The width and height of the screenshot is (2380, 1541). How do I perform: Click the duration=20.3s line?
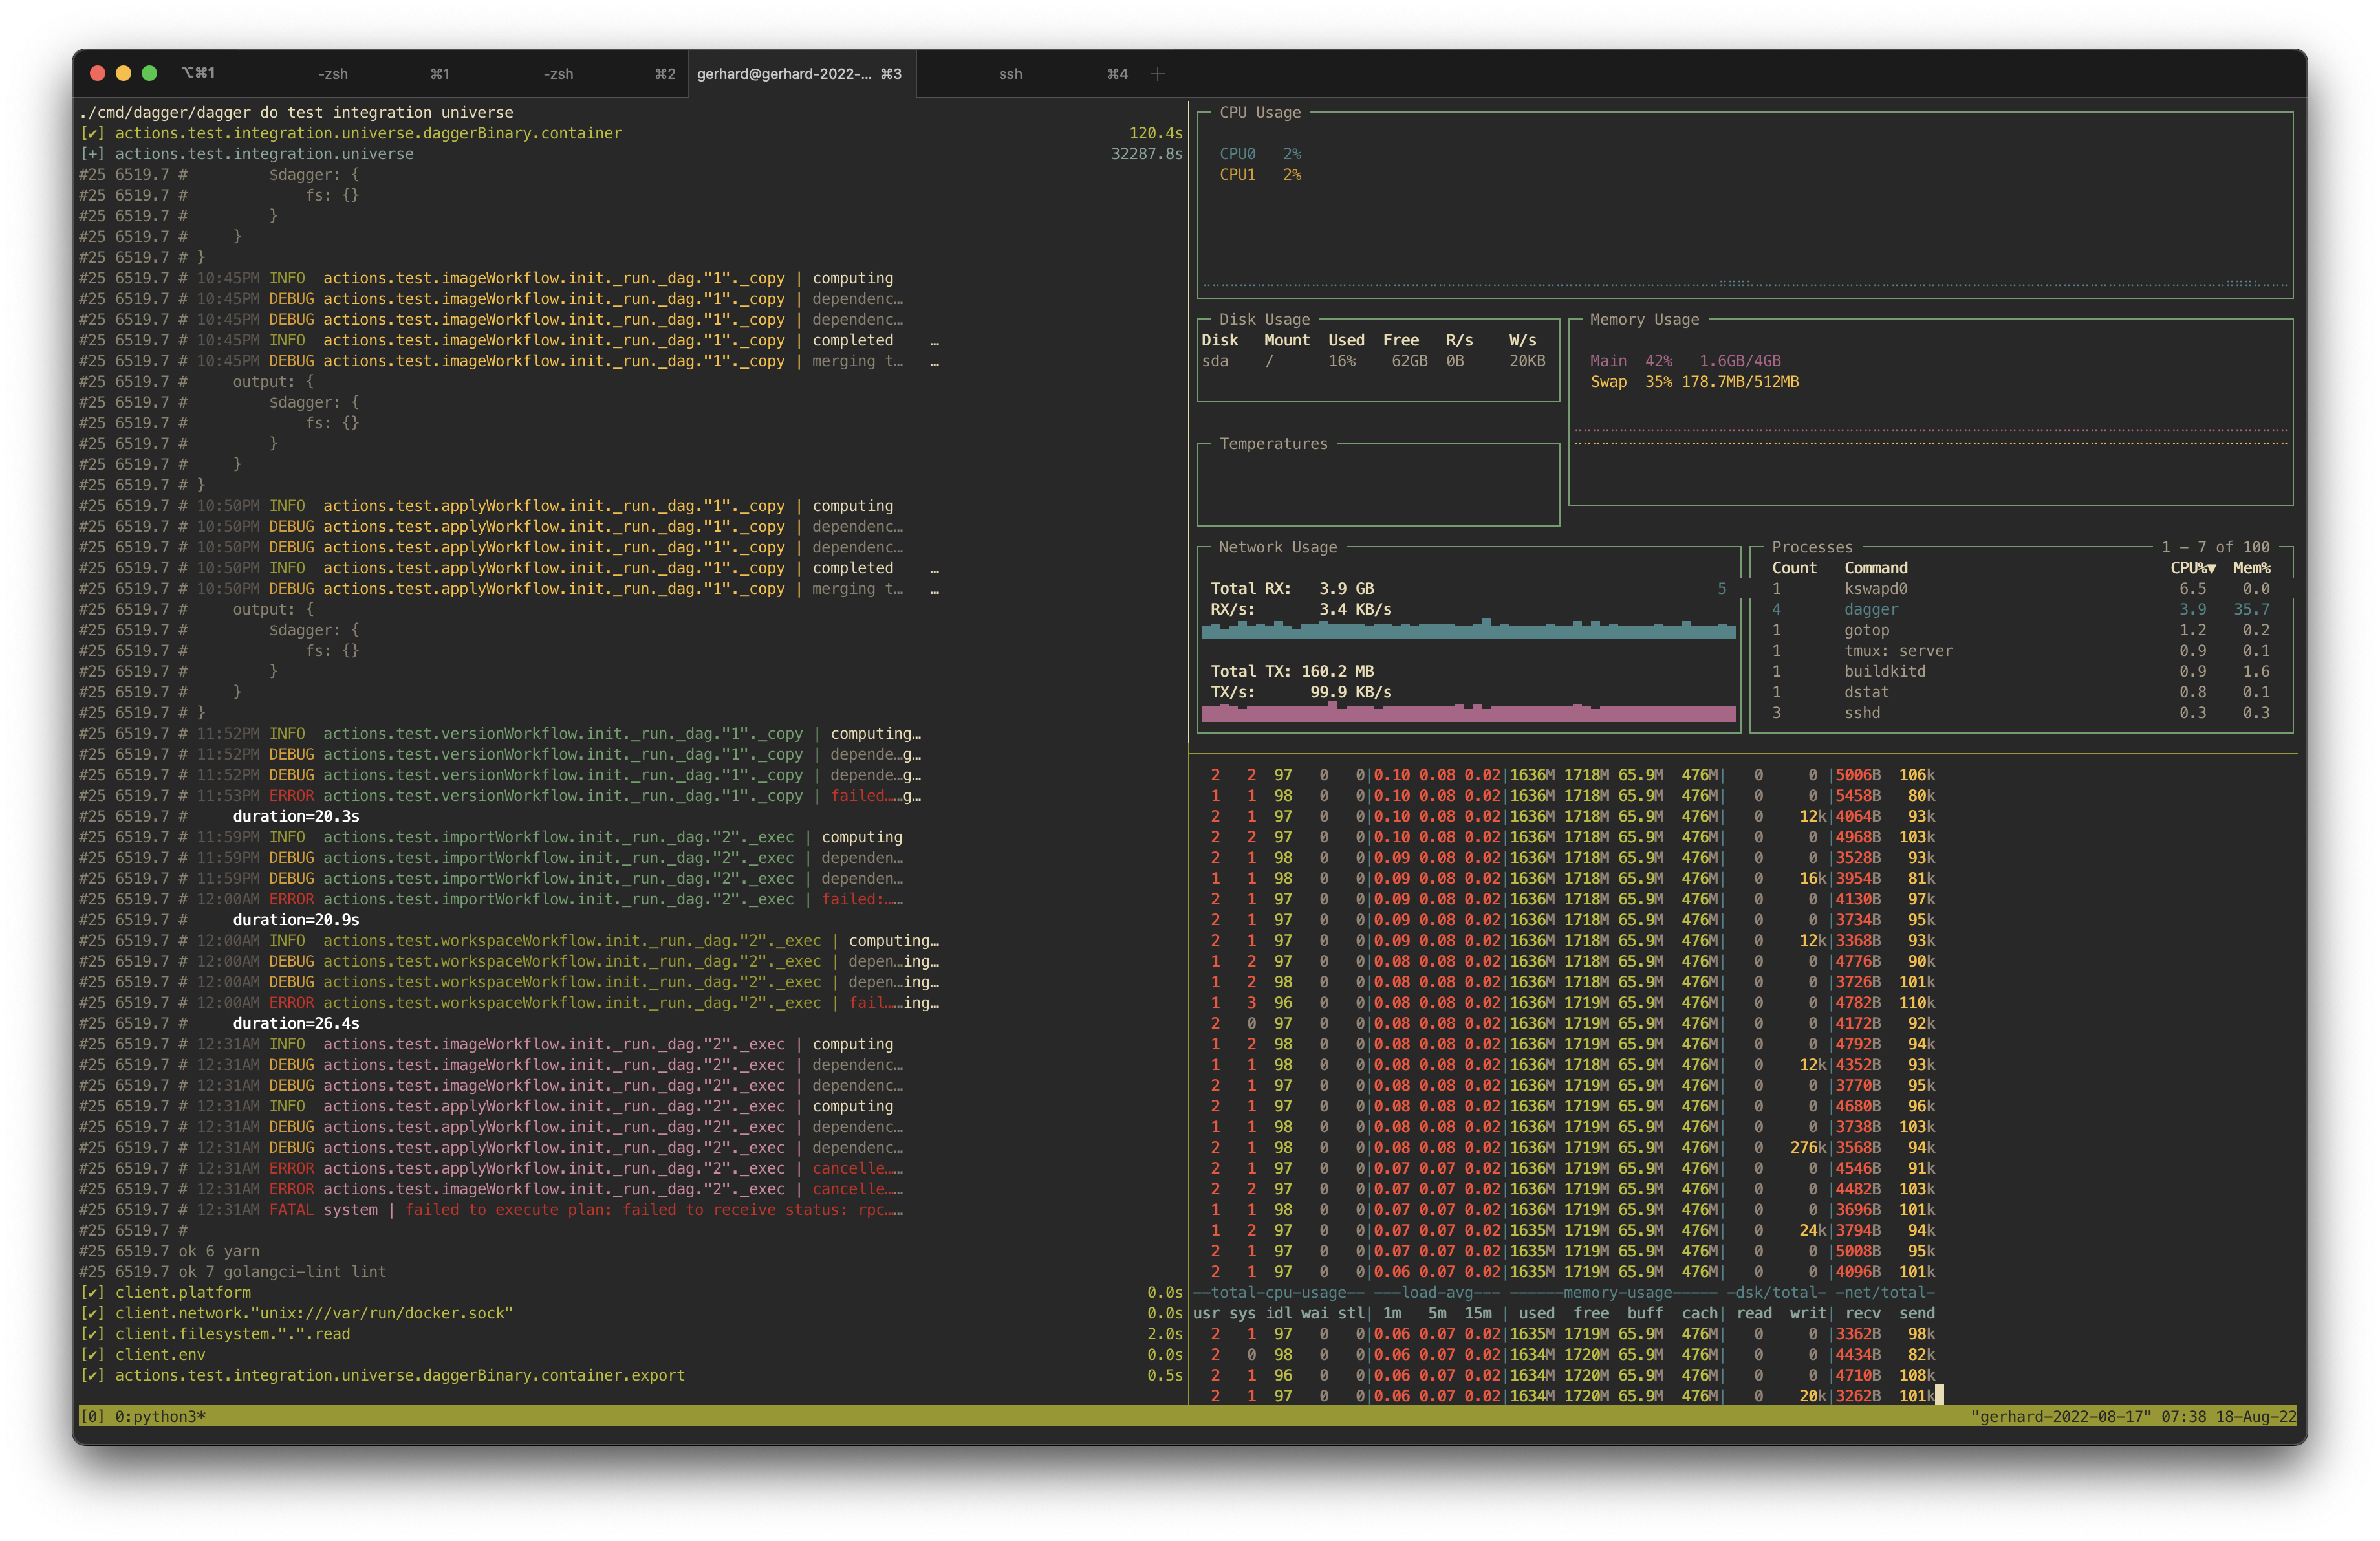tap(296, 817)
